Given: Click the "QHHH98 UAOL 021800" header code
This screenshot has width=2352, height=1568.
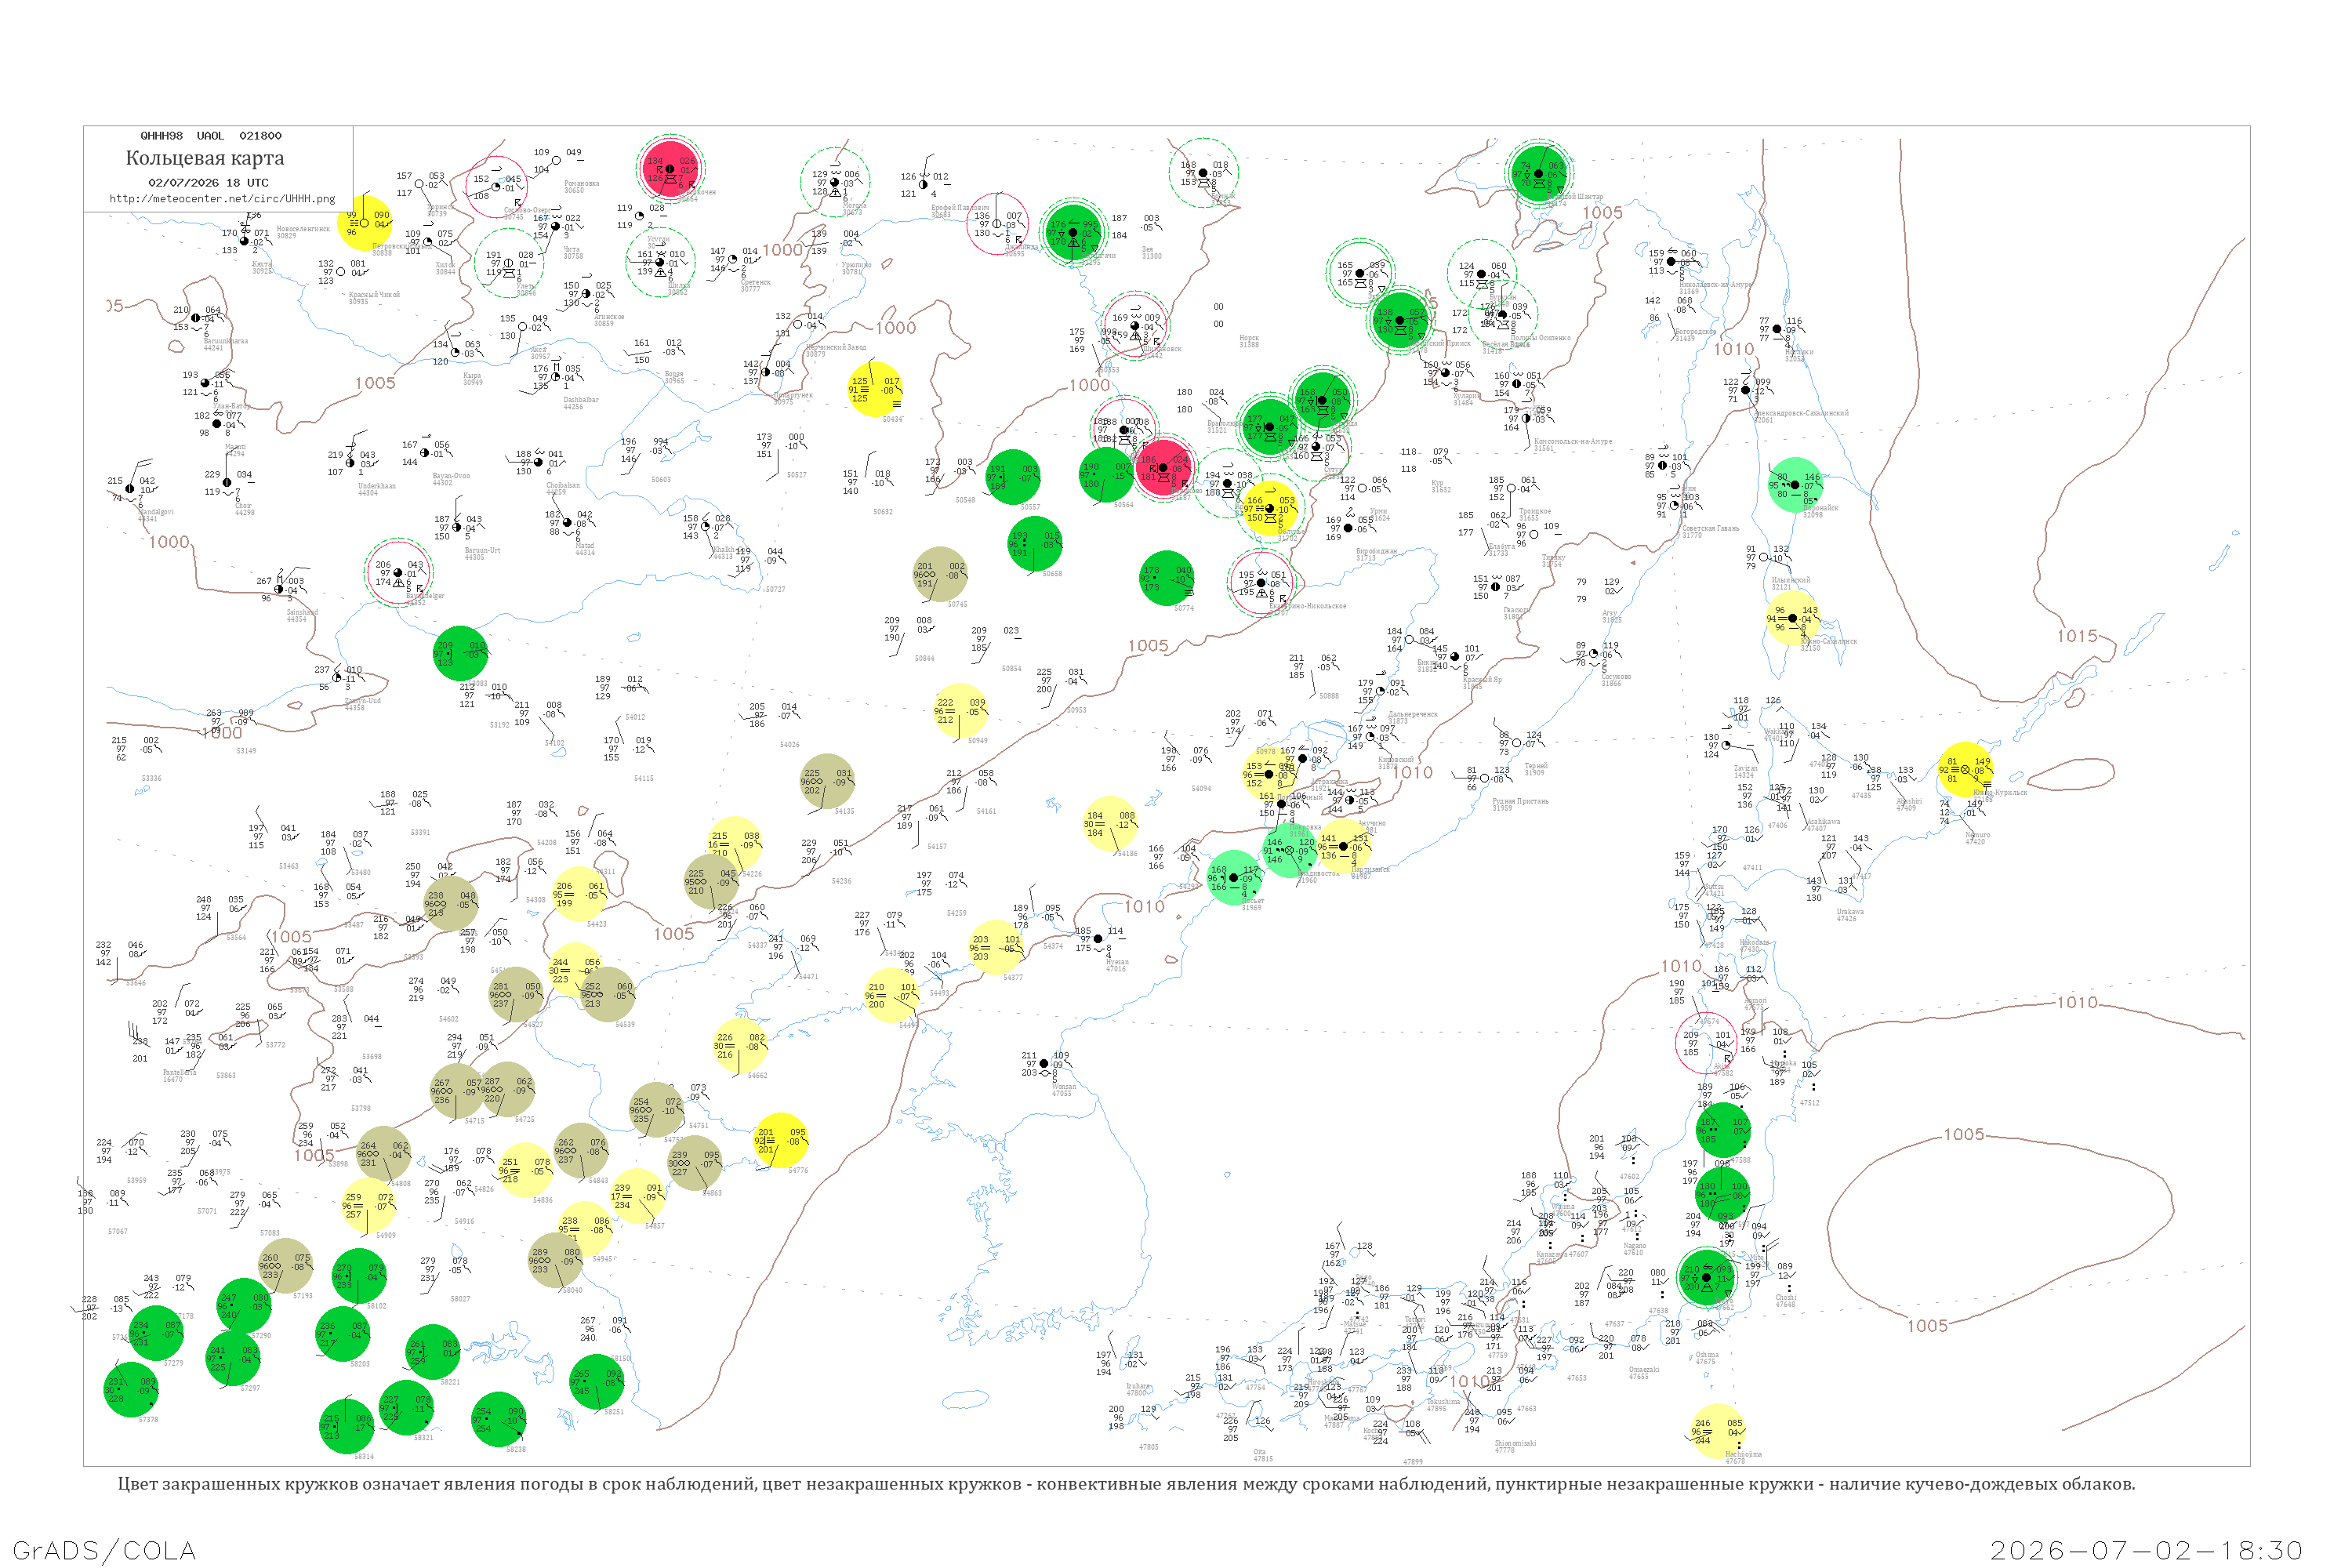Looking at the screenshot, I should tap(211, 136).
